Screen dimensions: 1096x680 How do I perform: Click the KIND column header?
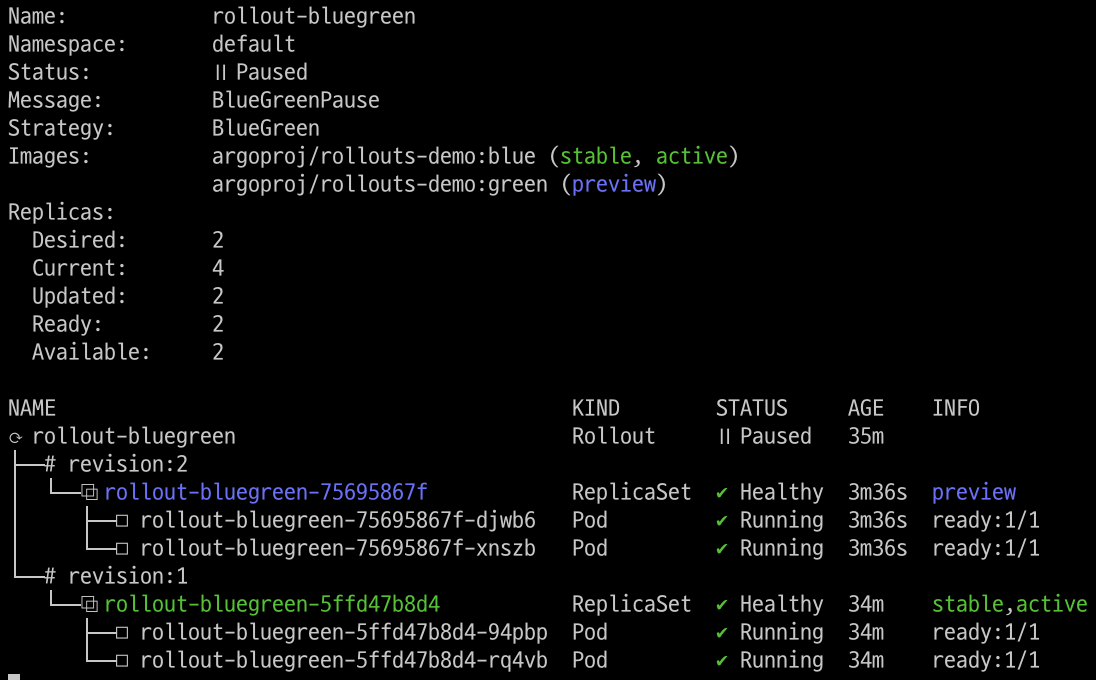(x=596, y=408)
